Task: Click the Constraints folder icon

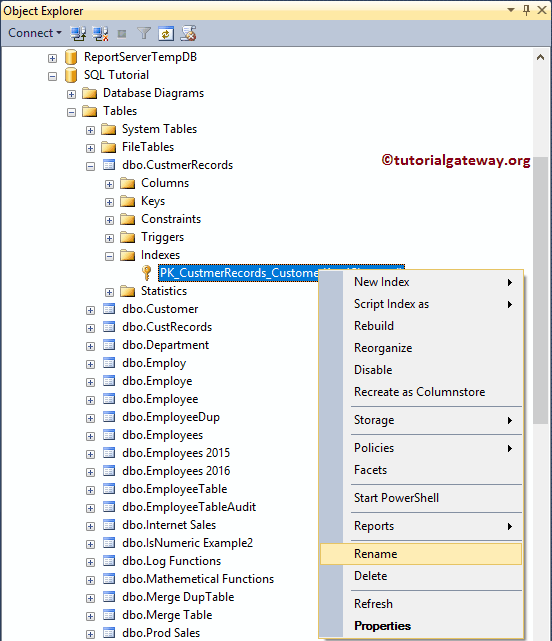Action: point(128,219)
